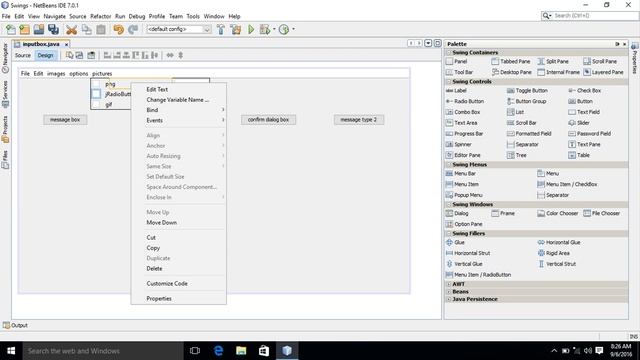This screenshot has width=640, height=360.
Task: Collapse the Swing Controls palette section
Action: (x=449, y=82)
